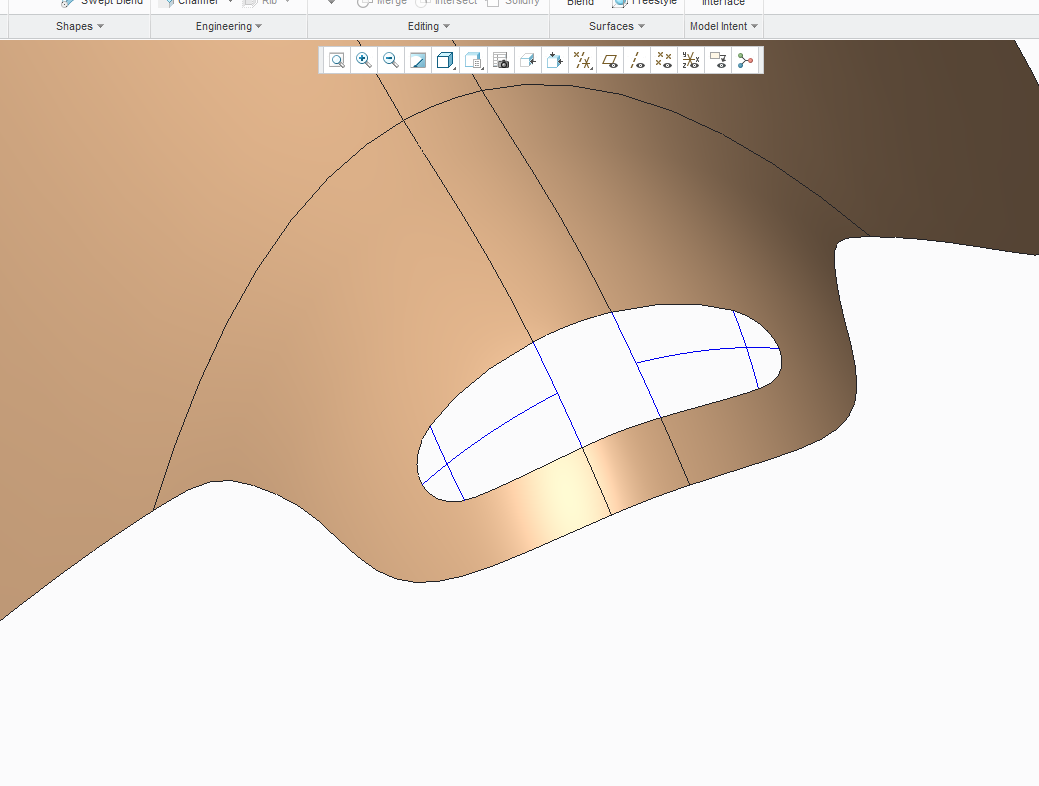This screenshot has height=786, width=1039.
Task: Click the Repaint screen icon
Action: [418, 60]
